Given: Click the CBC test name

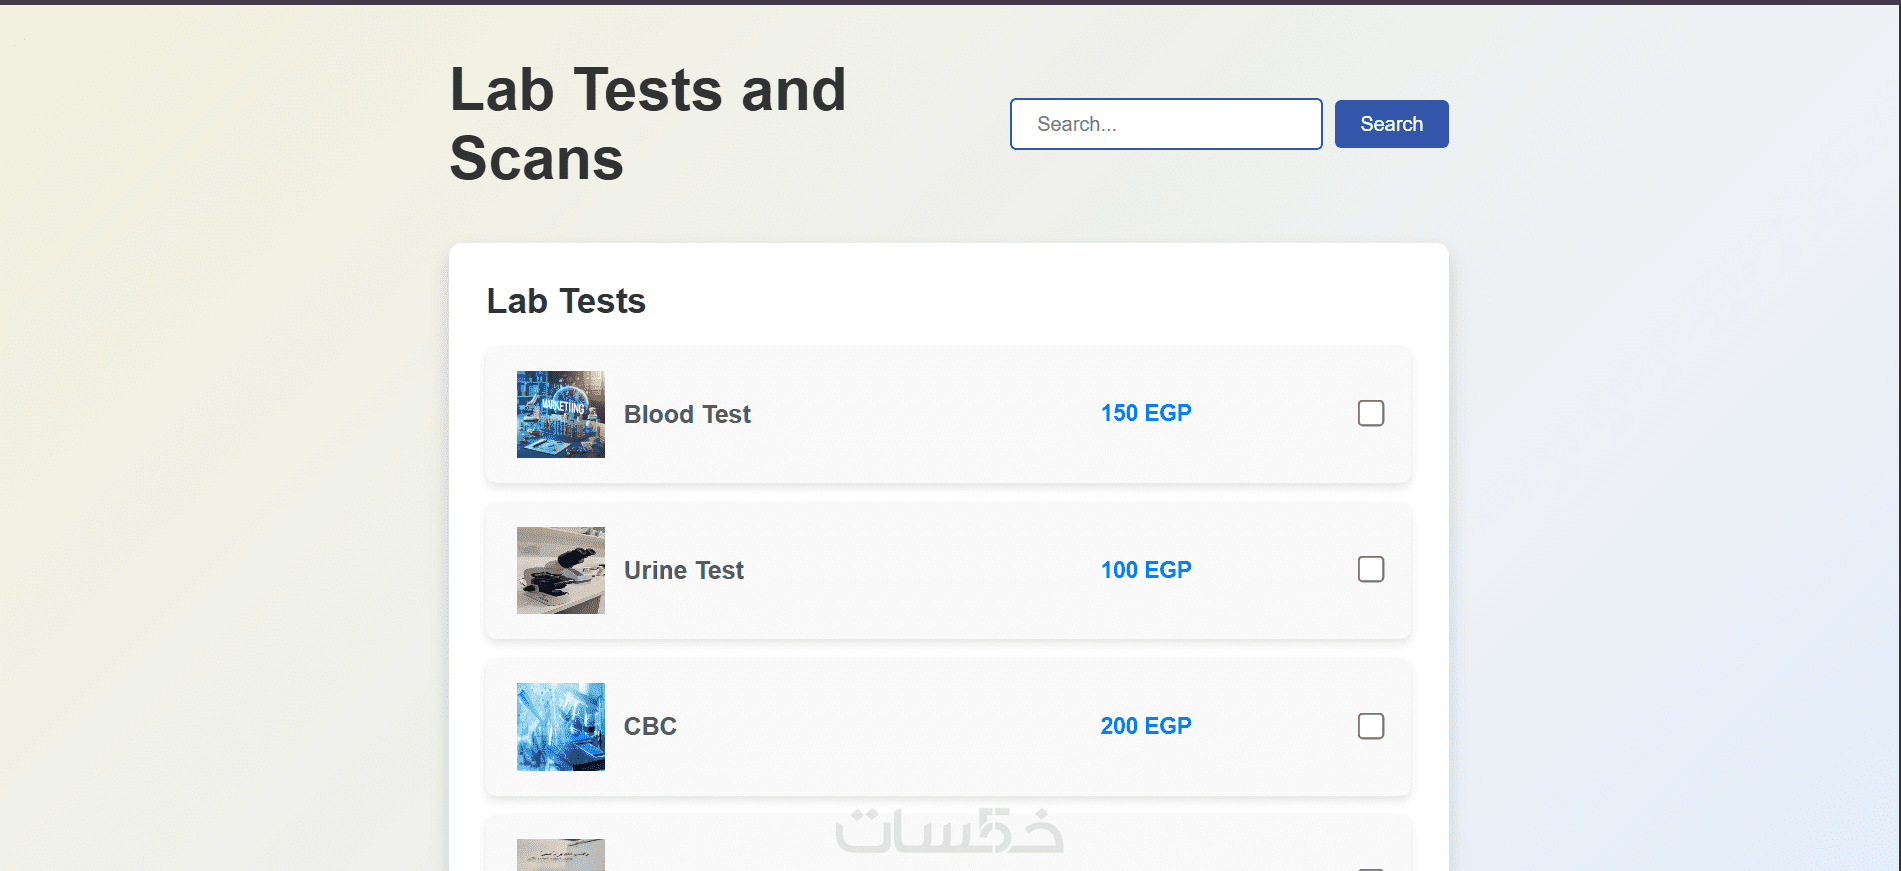Looking at the screenshot, I should 650,726.
